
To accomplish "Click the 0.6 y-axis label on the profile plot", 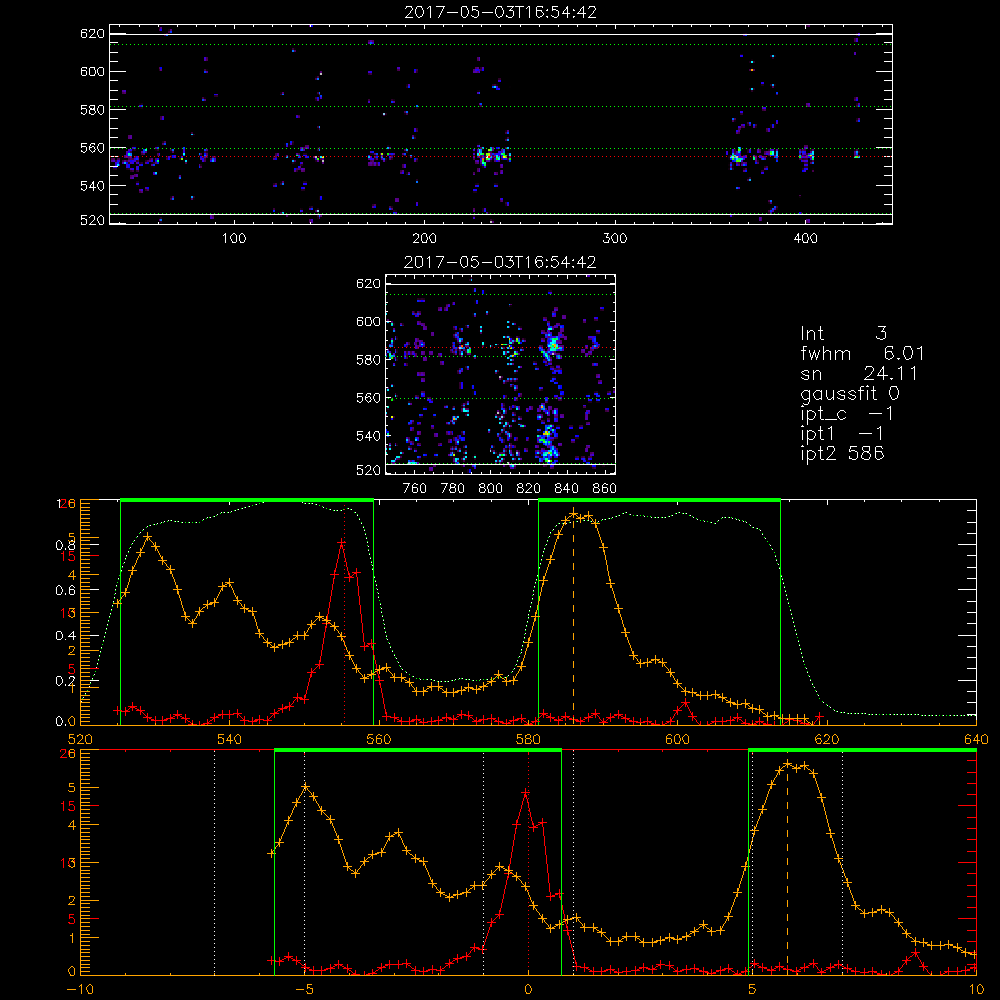I will point(66,591).
